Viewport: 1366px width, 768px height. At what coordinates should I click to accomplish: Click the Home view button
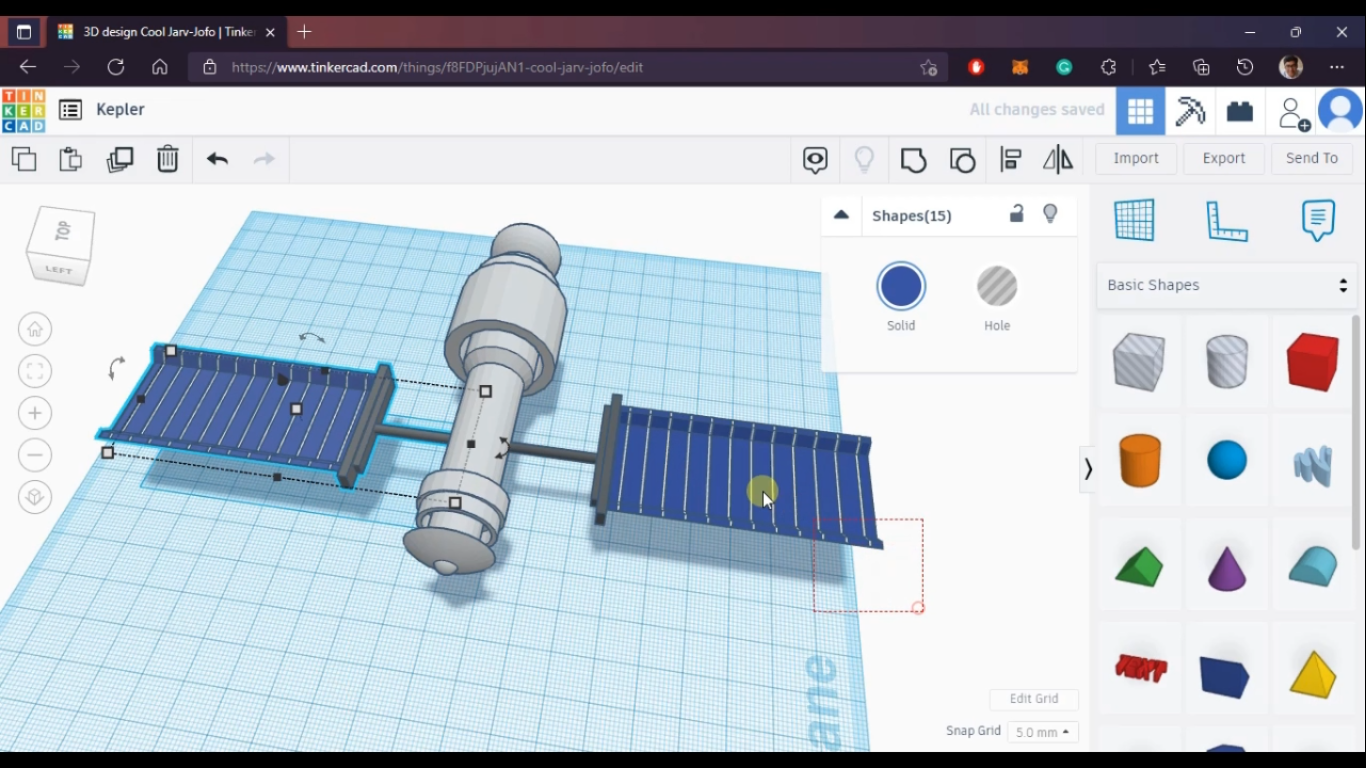pos(35,329)
